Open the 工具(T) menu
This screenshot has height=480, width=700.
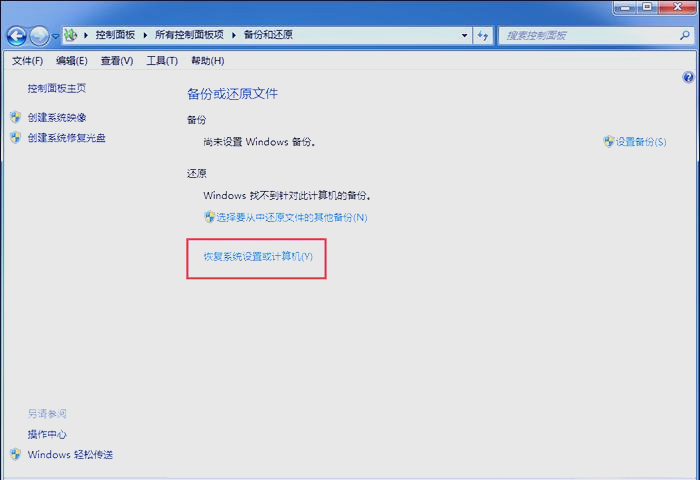pyautogui.click(x=162, y=61)
